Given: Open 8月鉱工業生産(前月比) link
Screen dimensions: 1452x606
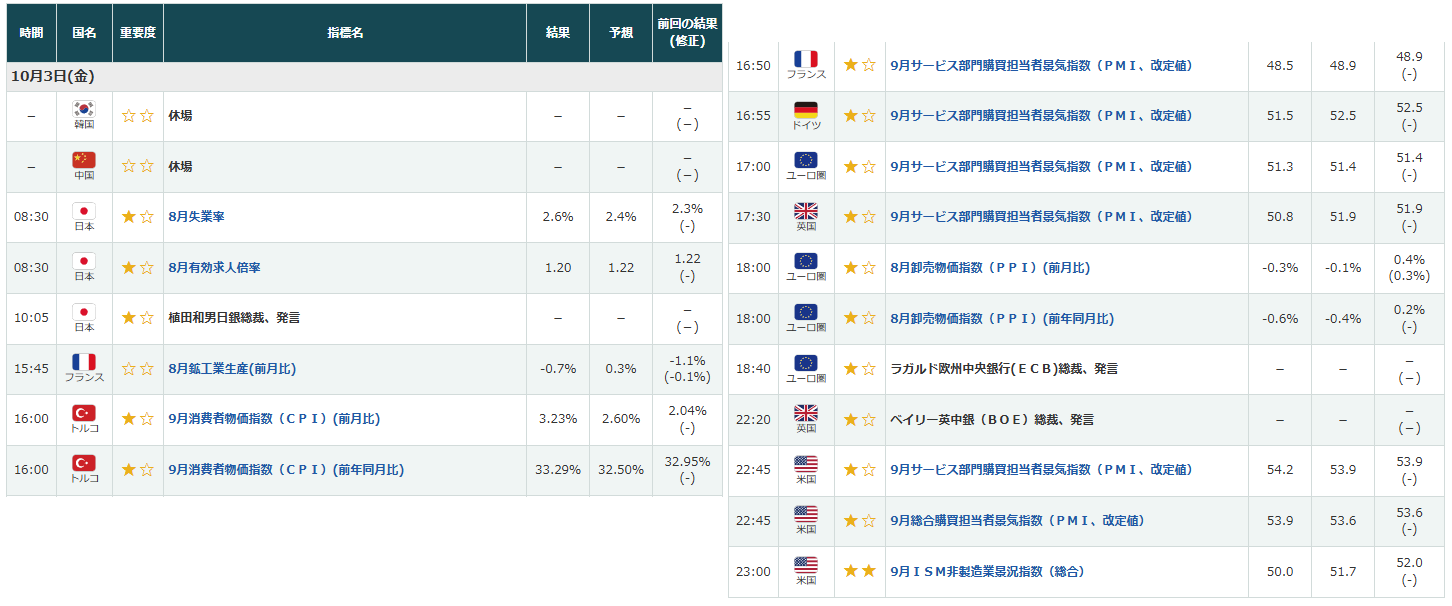Looking at the screenshot, I should 232,369.
